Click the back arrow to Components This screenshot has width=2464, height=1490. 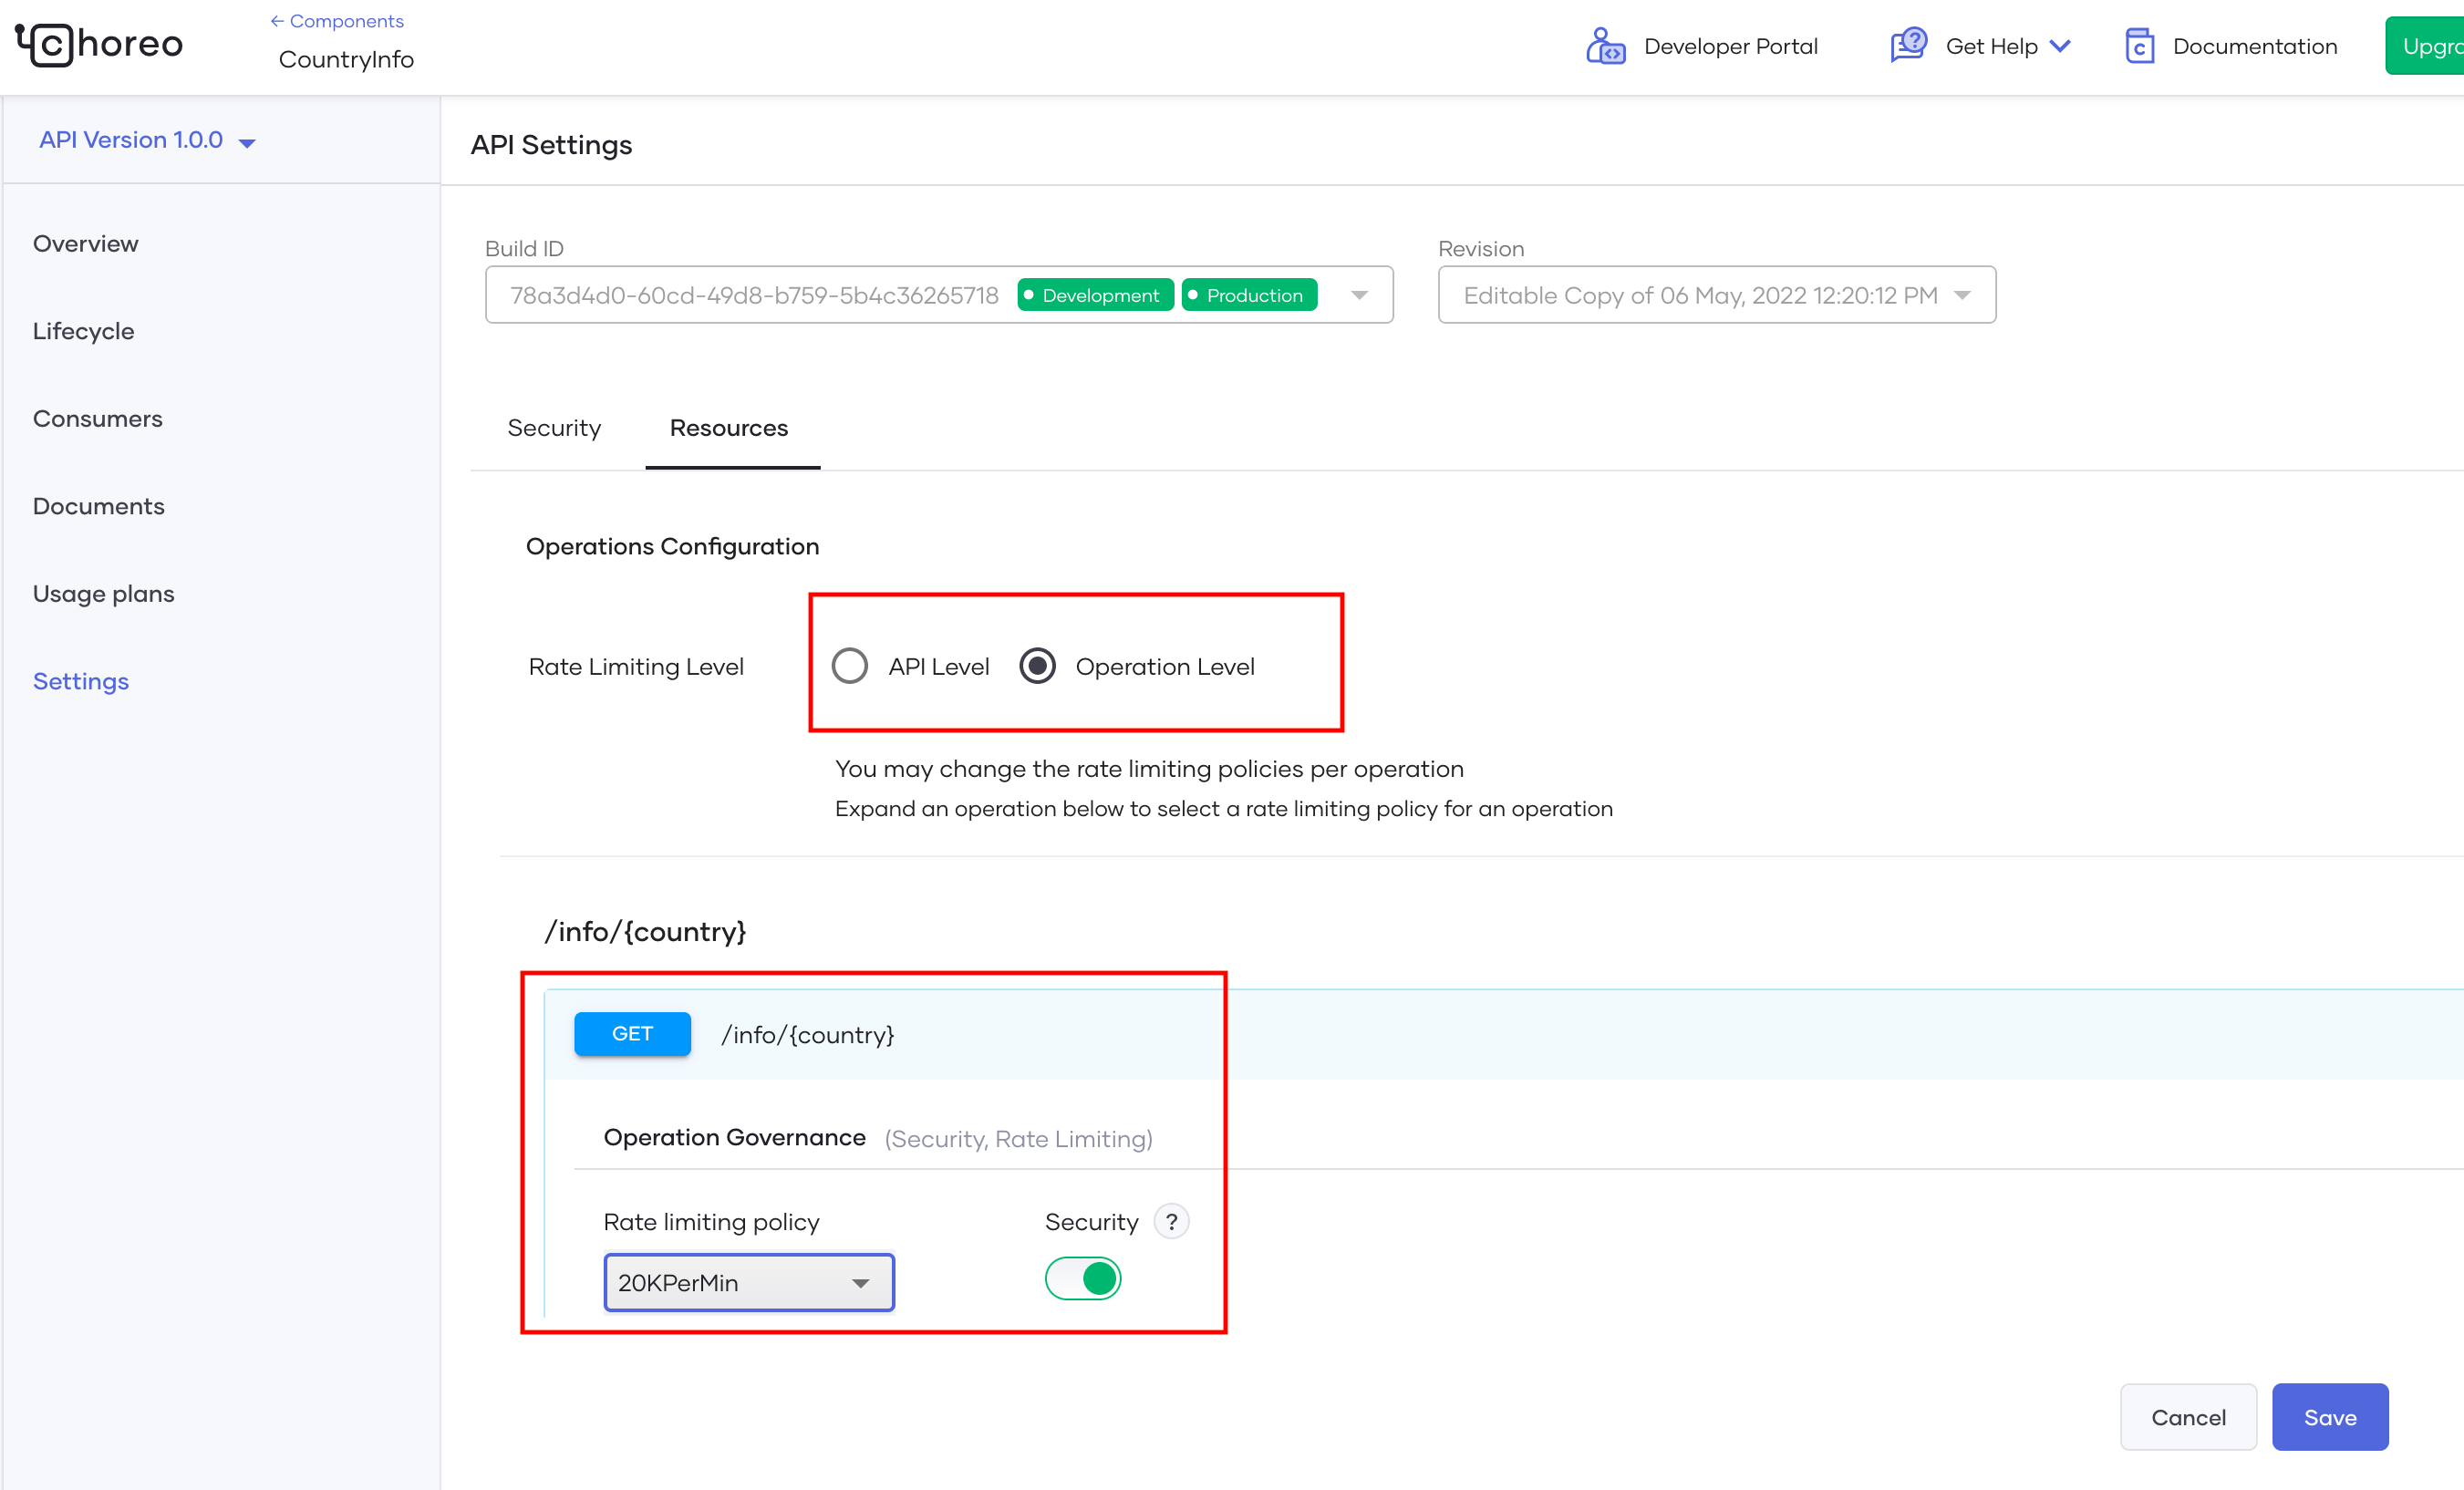tap(277, 21)
